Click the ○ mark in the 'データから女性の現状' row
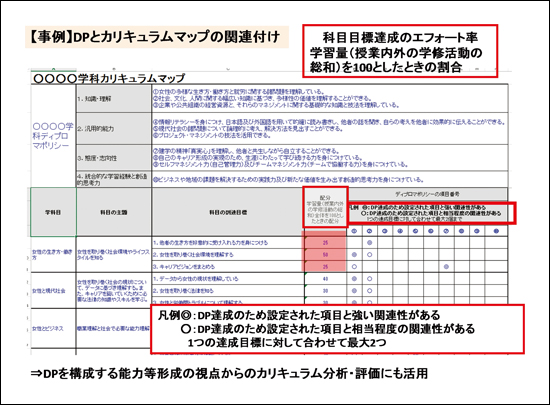 tap(369, 279)
